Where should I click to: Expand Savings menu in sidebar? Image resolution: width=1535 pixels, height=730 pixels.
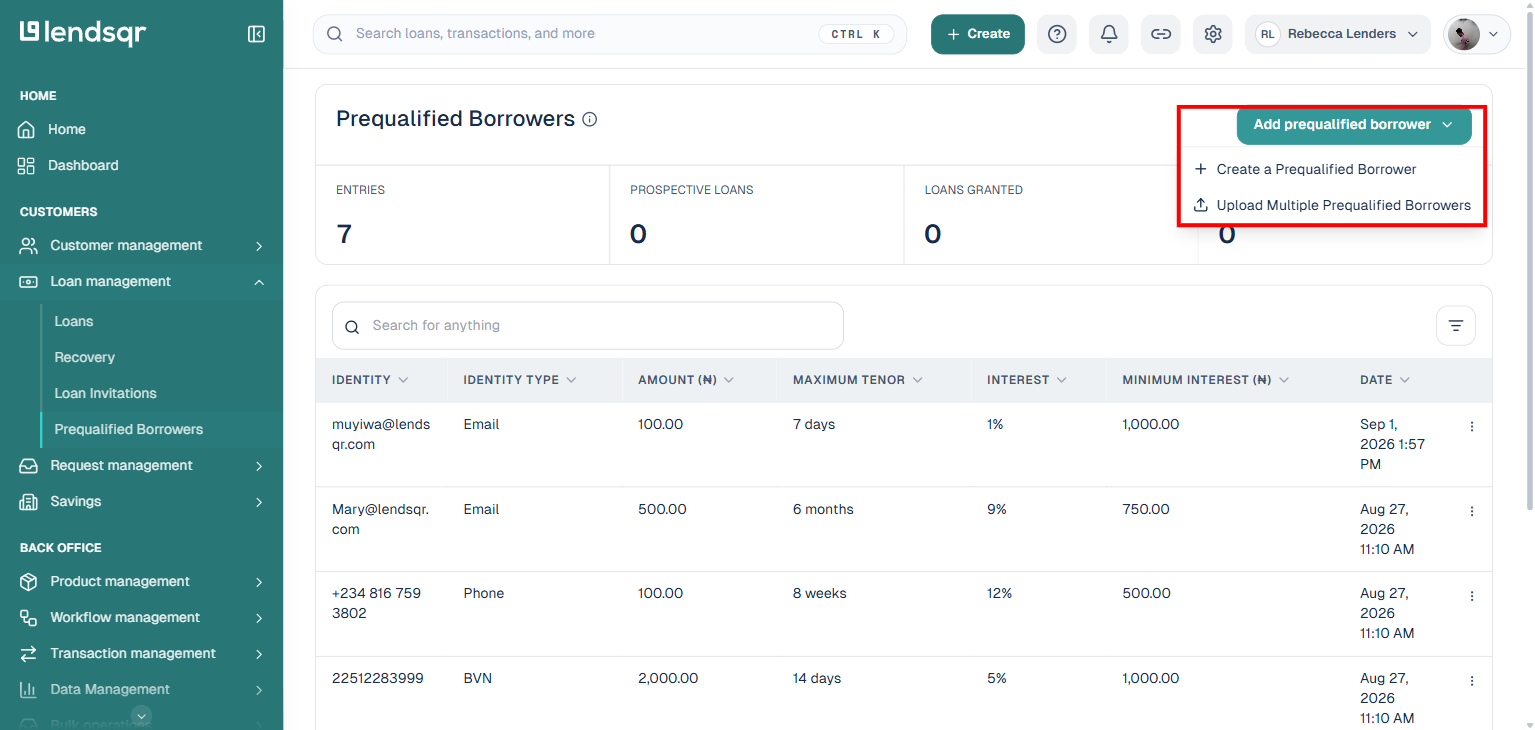142,502
